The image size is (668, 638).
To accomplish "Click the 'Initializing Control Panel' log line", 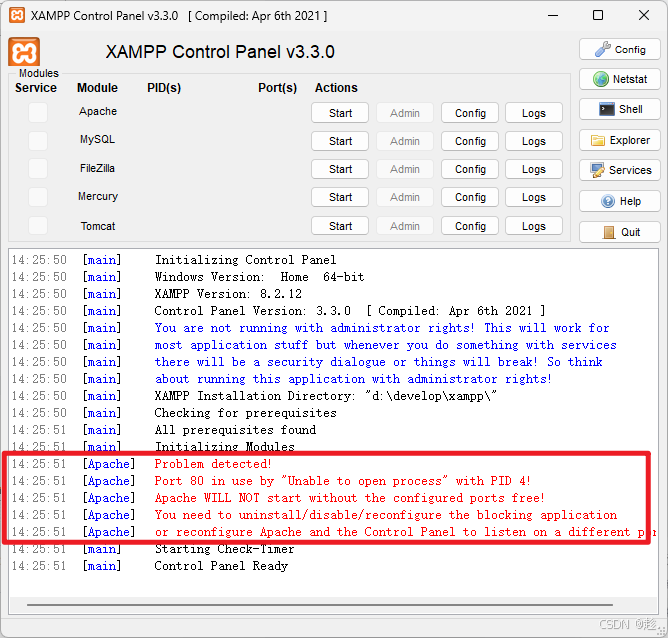I will [245, 260].
